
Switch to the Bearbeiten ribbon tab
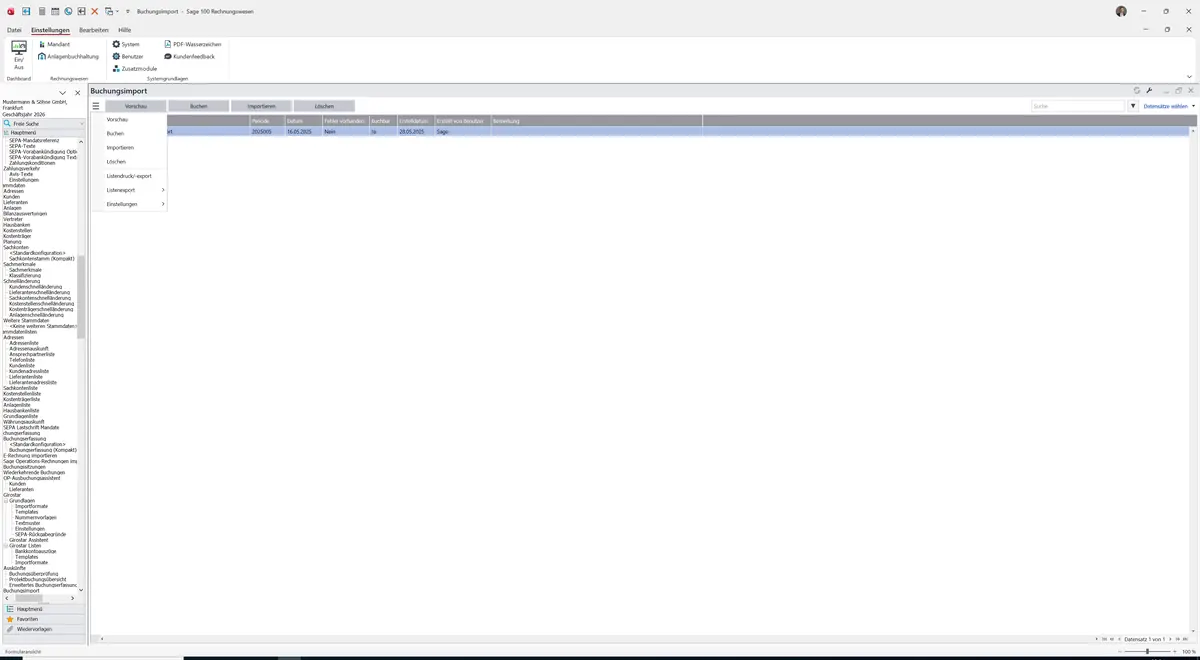(94, 30)
